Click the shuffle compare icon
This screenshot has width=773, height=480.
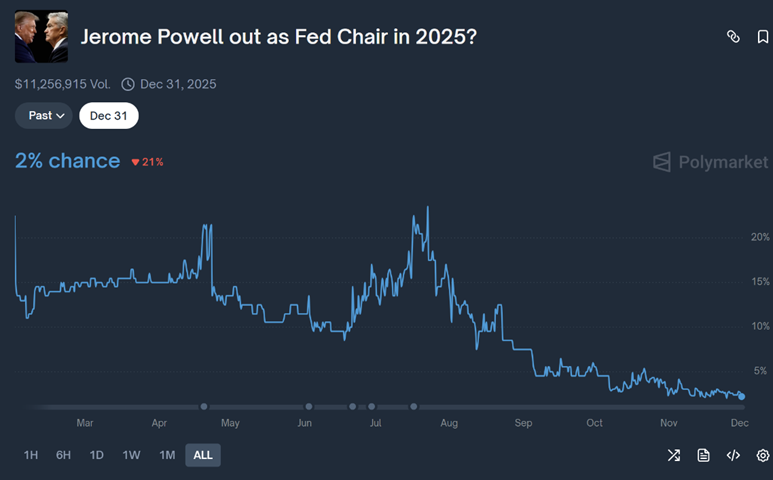click(x=674, y=455)
